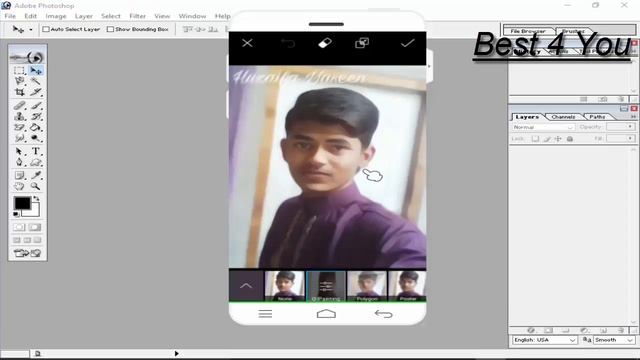
Task: Select the Eraser tool in toolbox
Action: tap(19, 127)
